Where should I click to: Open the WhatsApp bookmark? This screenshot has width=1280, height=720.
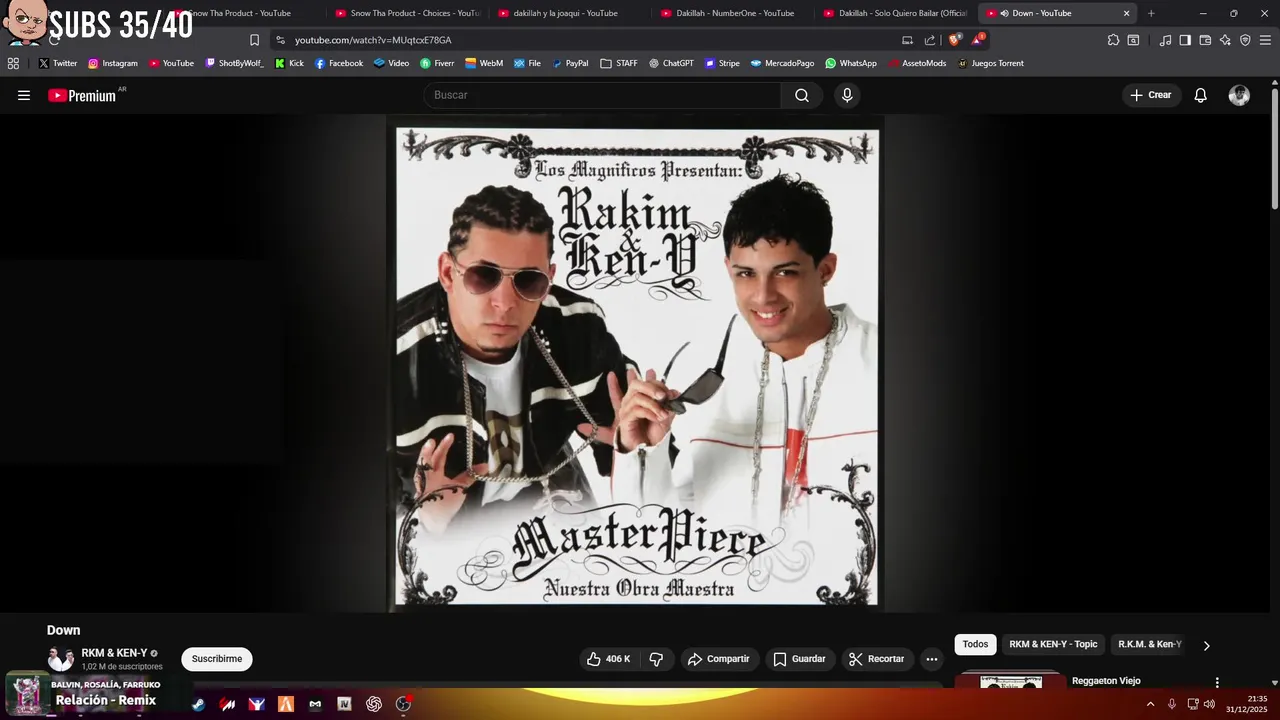pyautogui.click(x=851, y=63)
